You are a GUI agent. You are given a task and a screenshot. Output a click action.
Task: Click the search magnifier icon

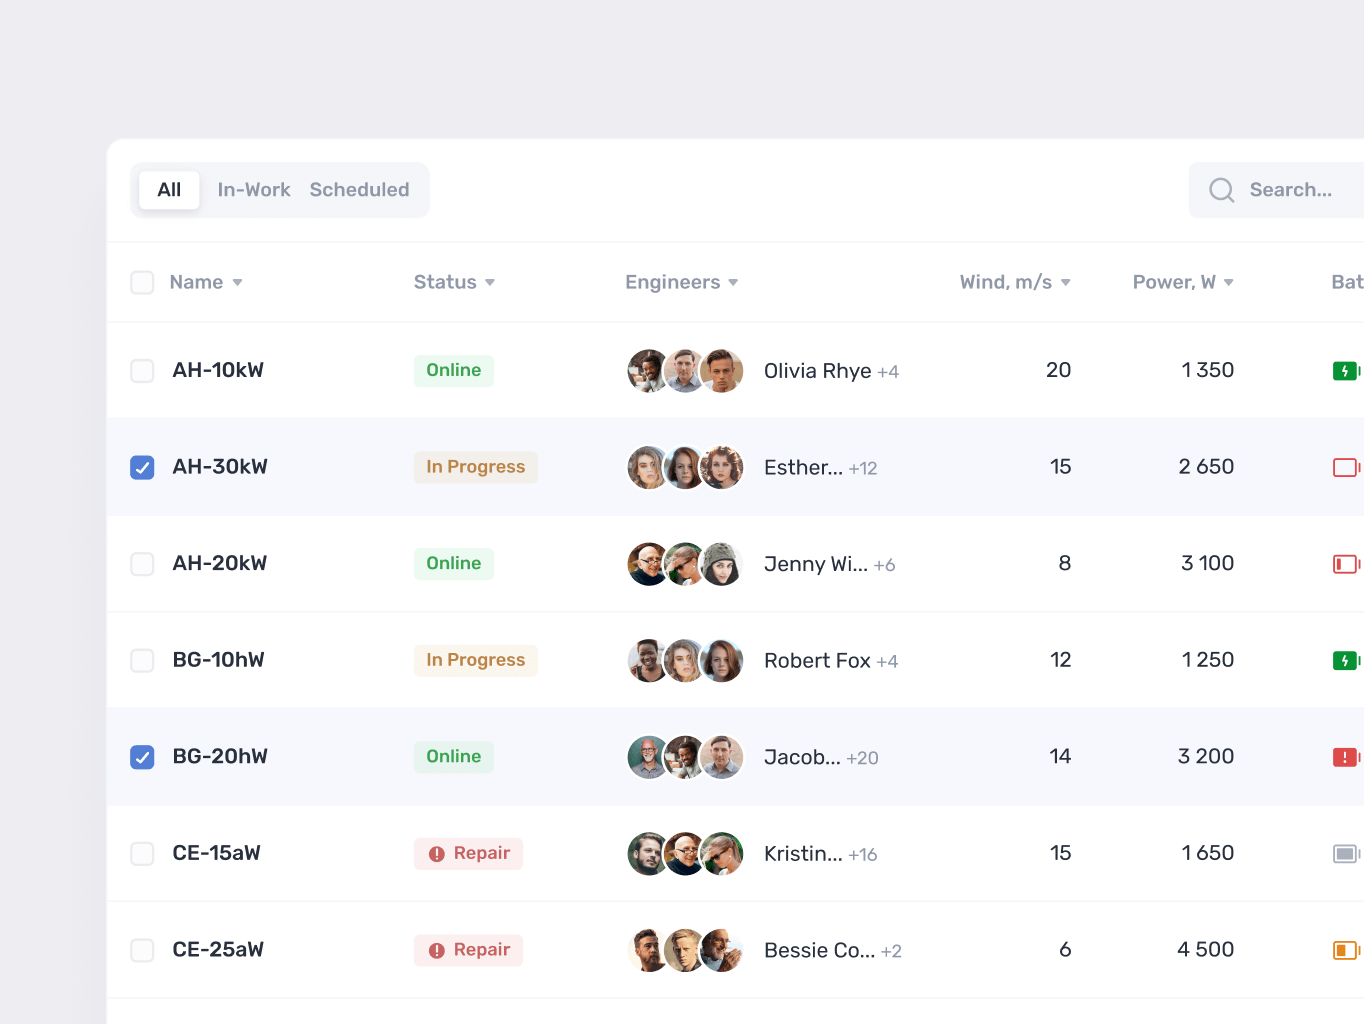[1221, 190]
